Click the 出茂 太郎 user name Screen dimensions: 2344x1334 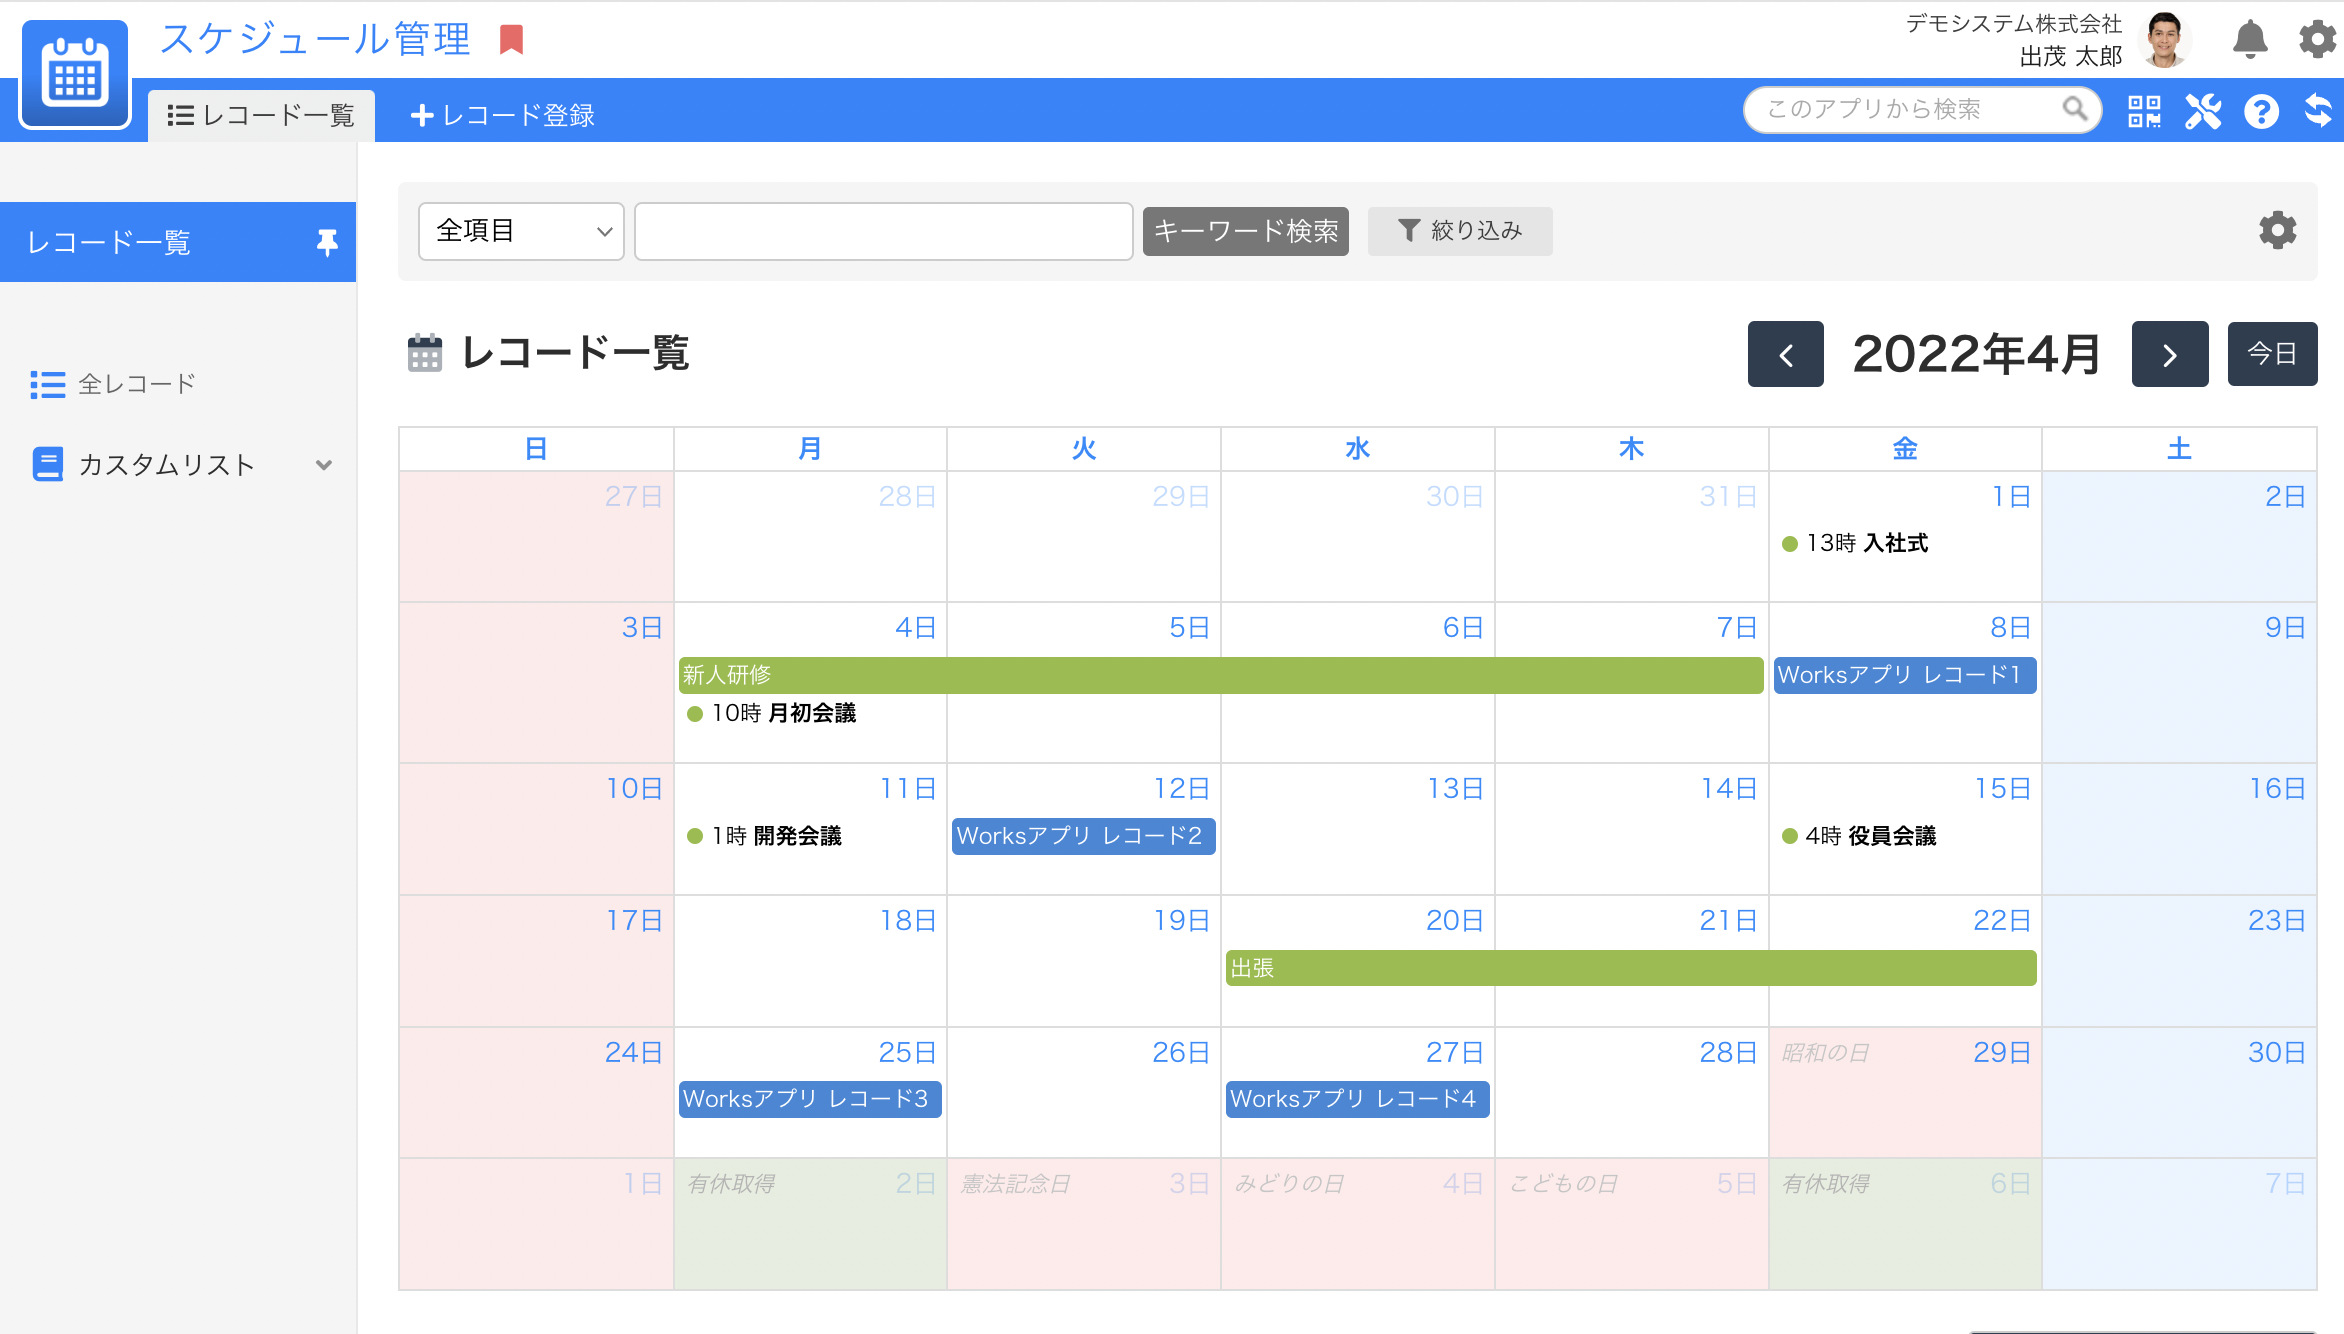(2070, 56)
